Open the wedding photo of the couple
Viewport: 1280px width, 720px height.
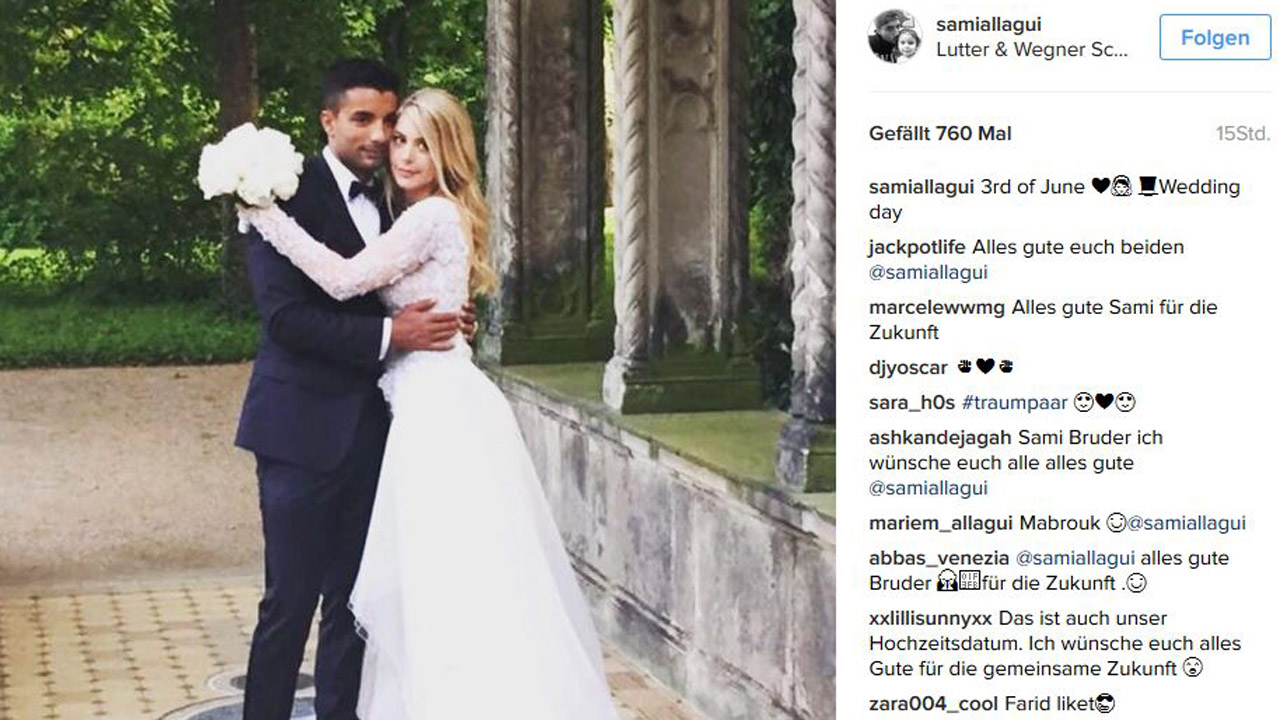[418, 360]
